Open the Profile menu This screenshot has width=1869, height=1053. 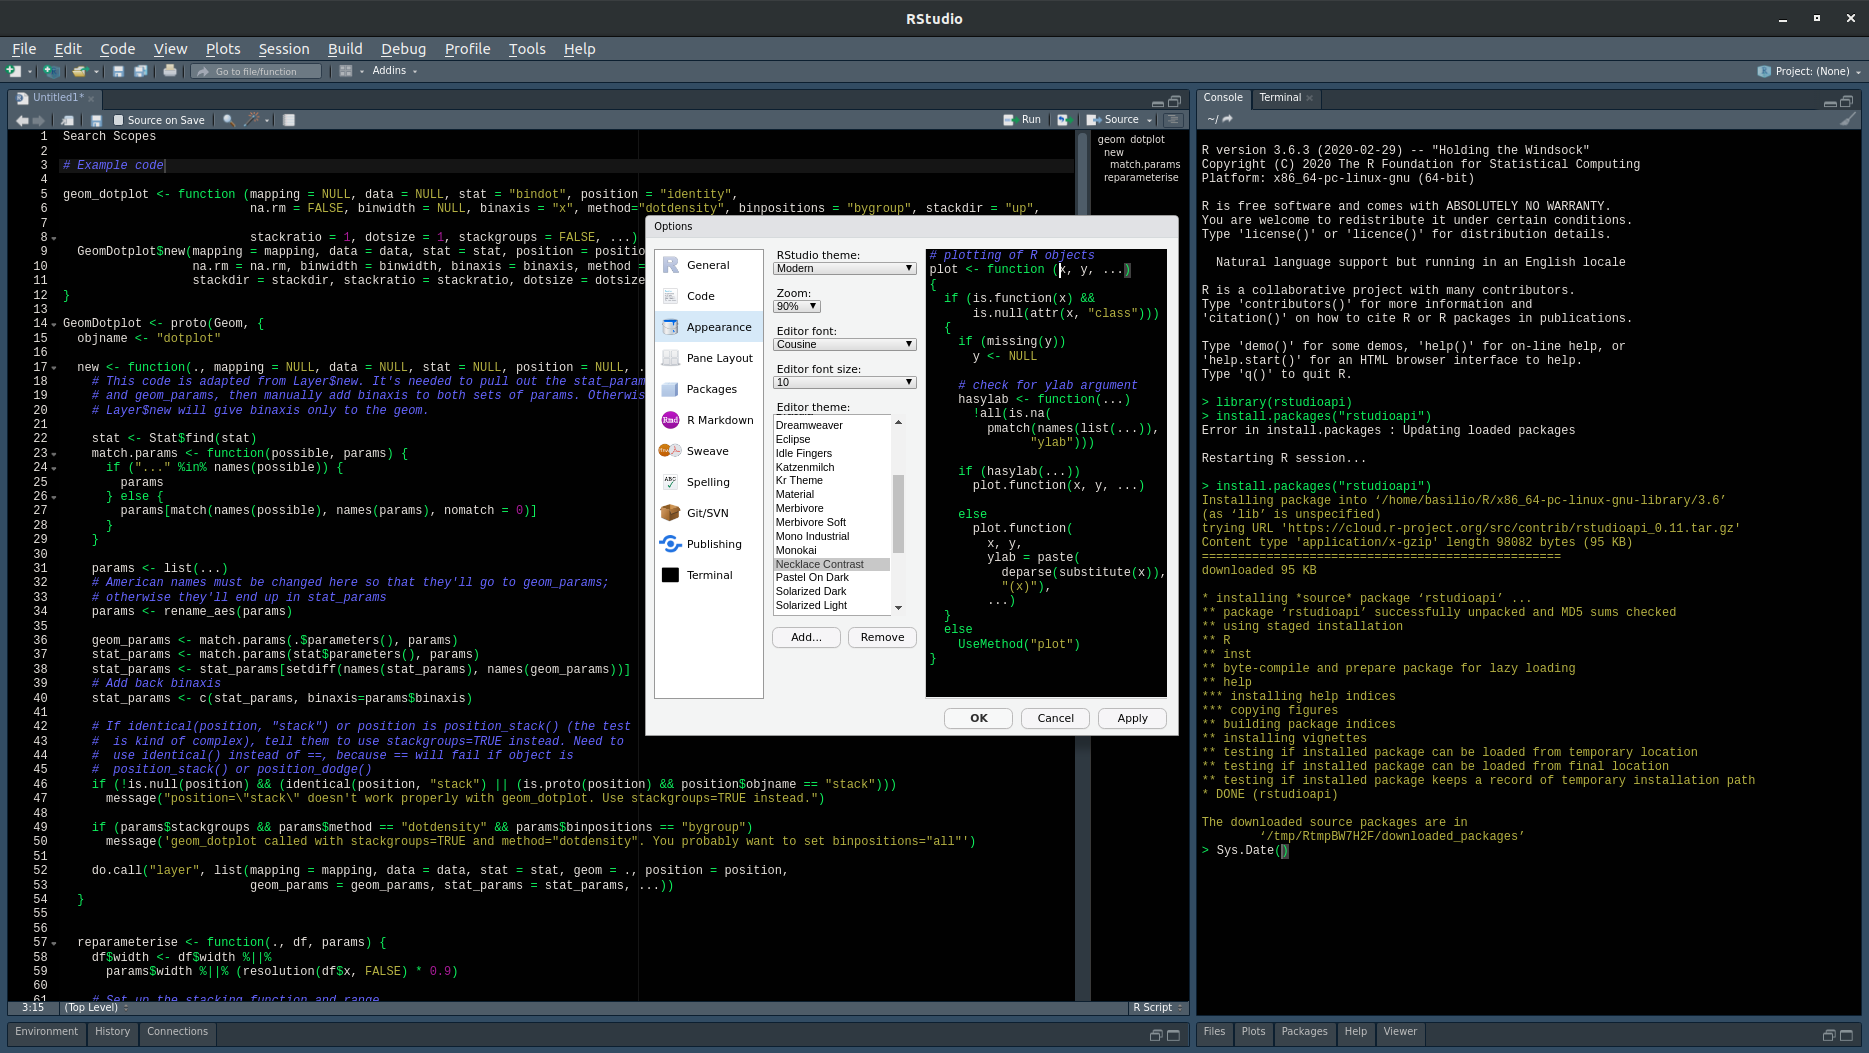(x=467, y=49)
